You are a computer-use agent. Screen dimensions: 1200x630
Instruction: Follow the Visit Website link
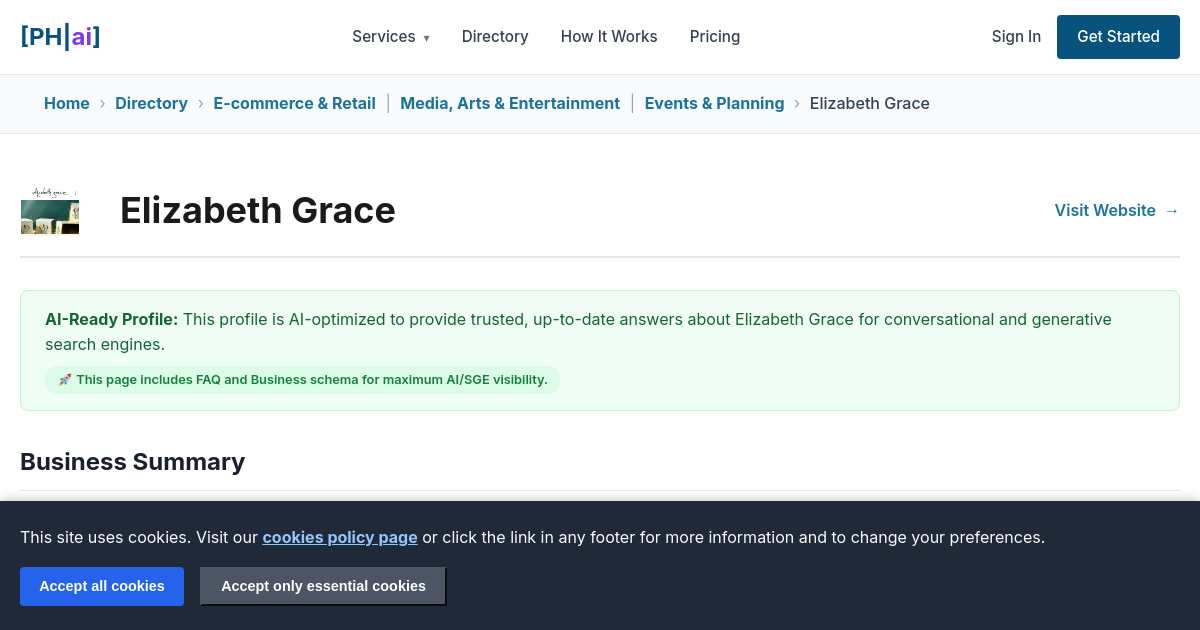tap(1117, 211)
